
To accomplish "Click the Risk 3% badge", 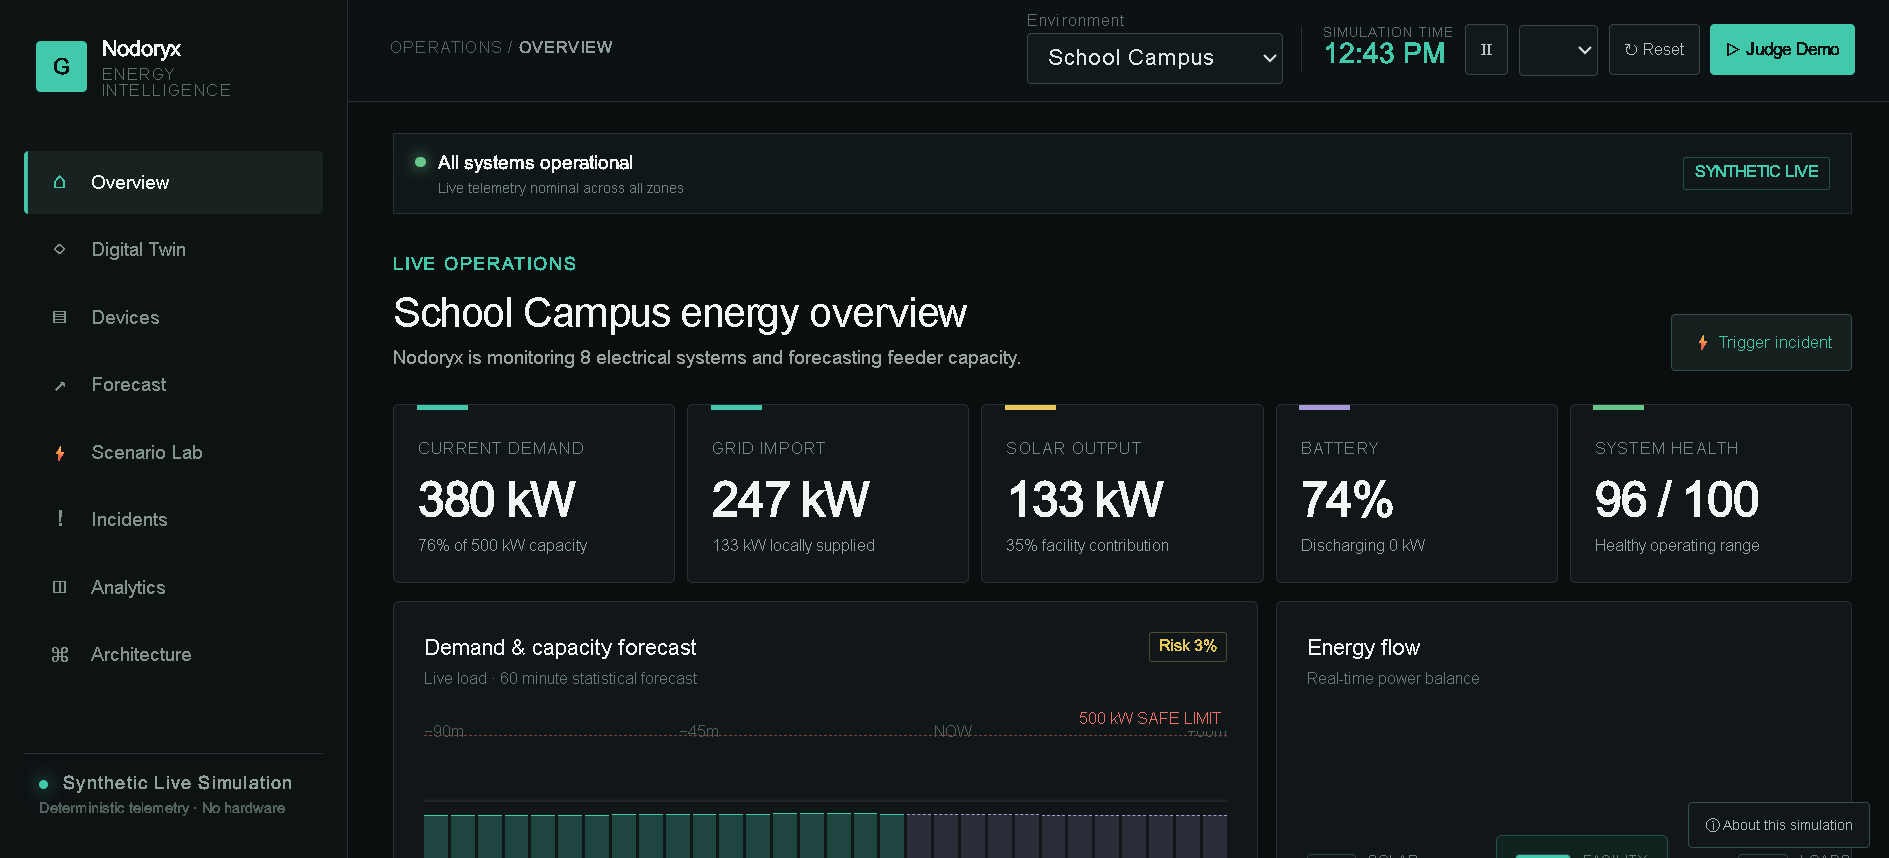I will [1188, 646].
